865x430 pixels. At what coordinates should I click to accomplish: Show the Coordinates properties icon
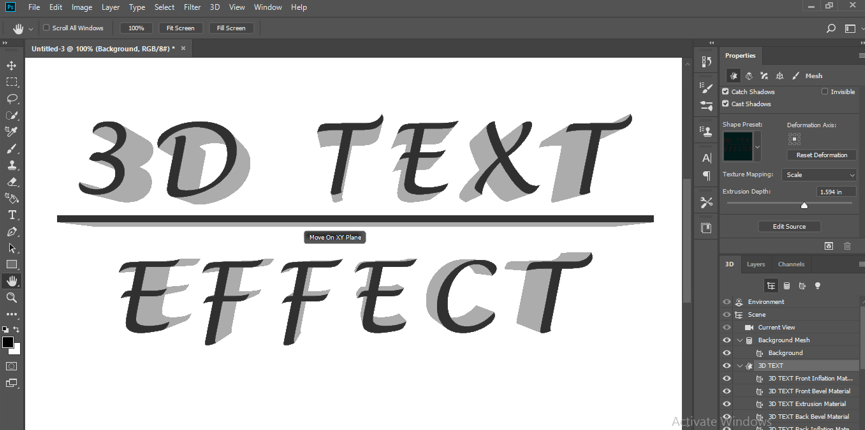point(779,76)
